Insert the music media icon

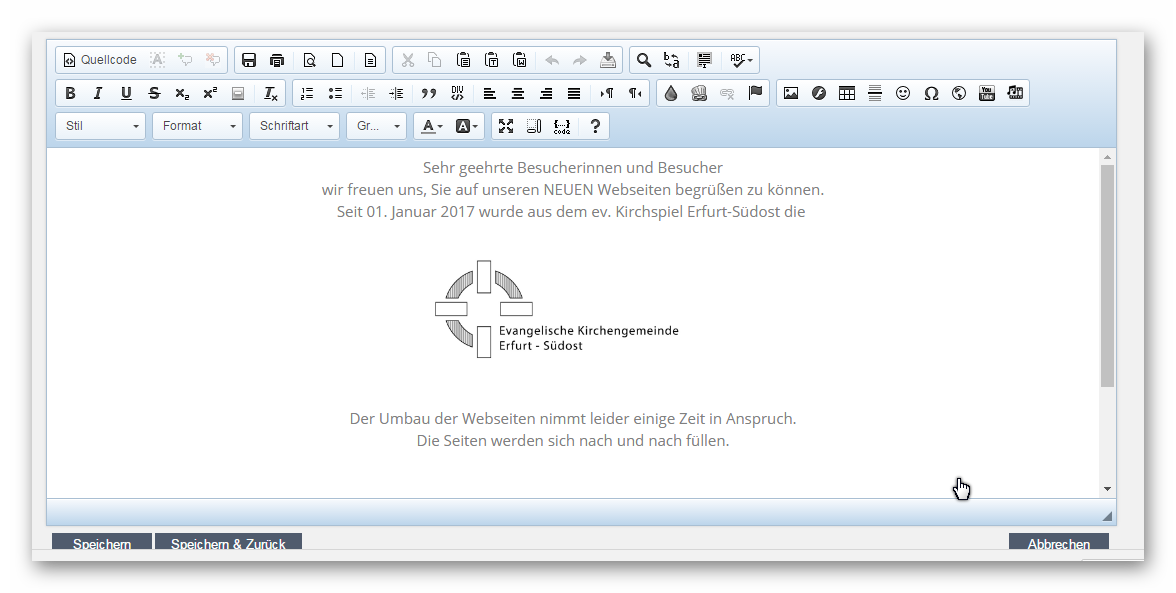(x=1015, y=93)
